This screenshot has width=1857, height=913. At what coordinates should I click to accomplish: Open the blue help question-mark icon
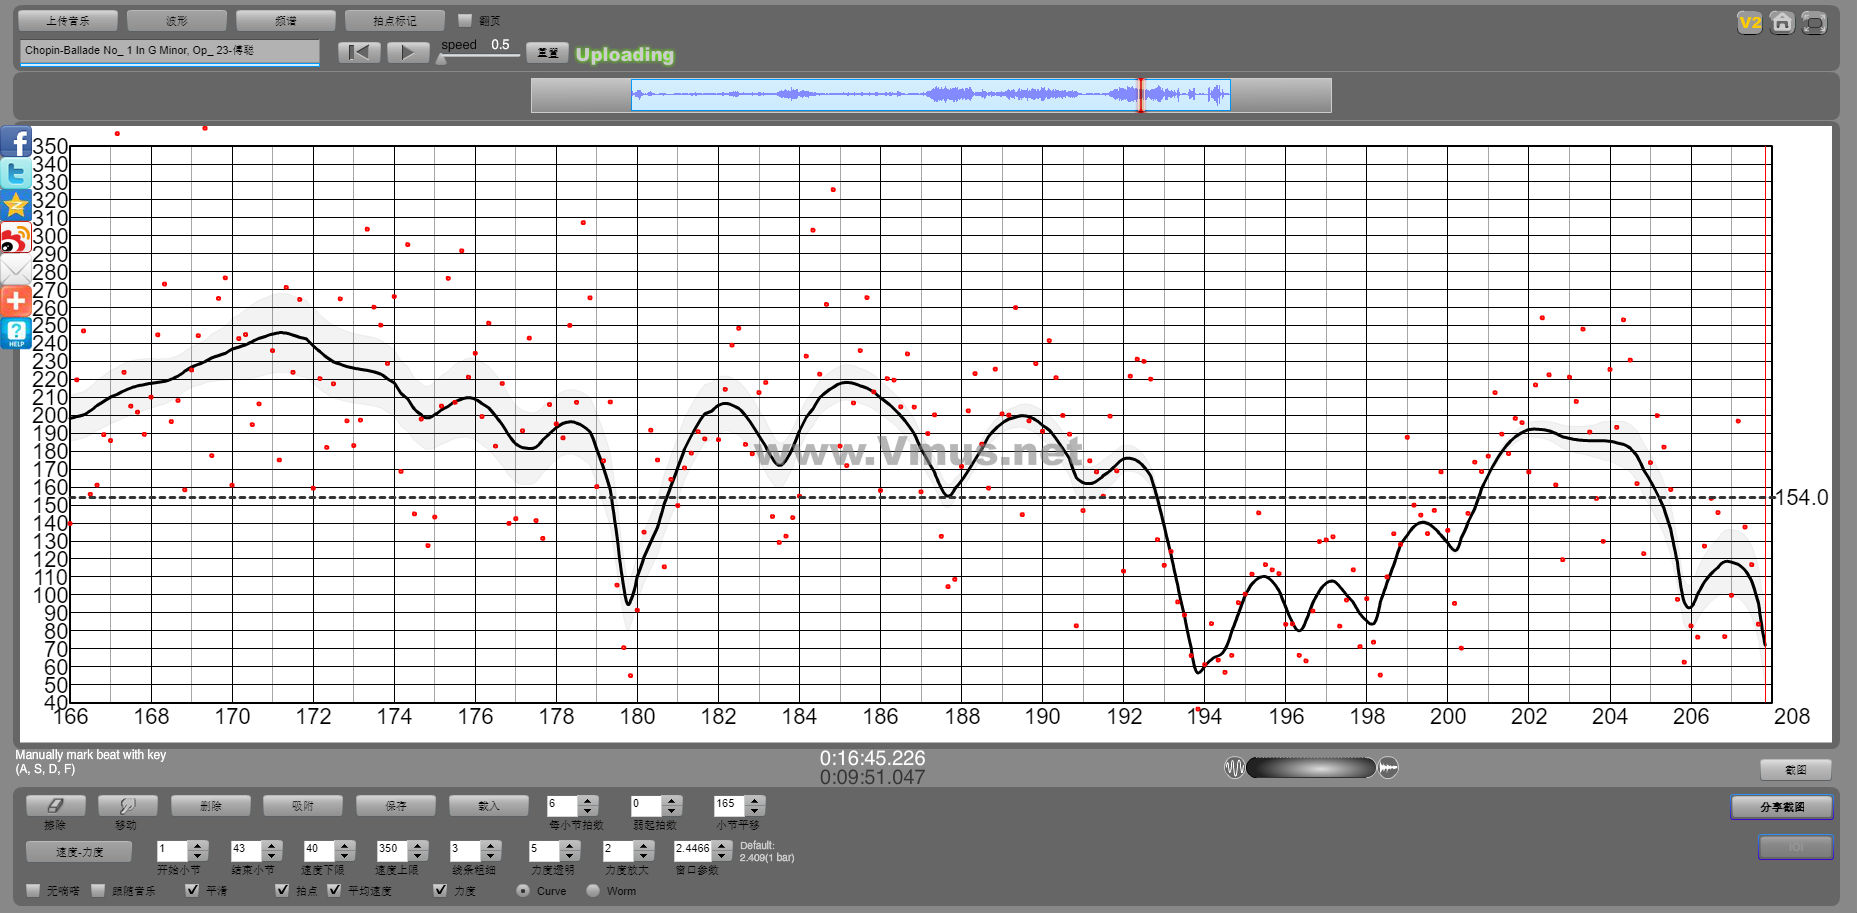pos(16,333)
